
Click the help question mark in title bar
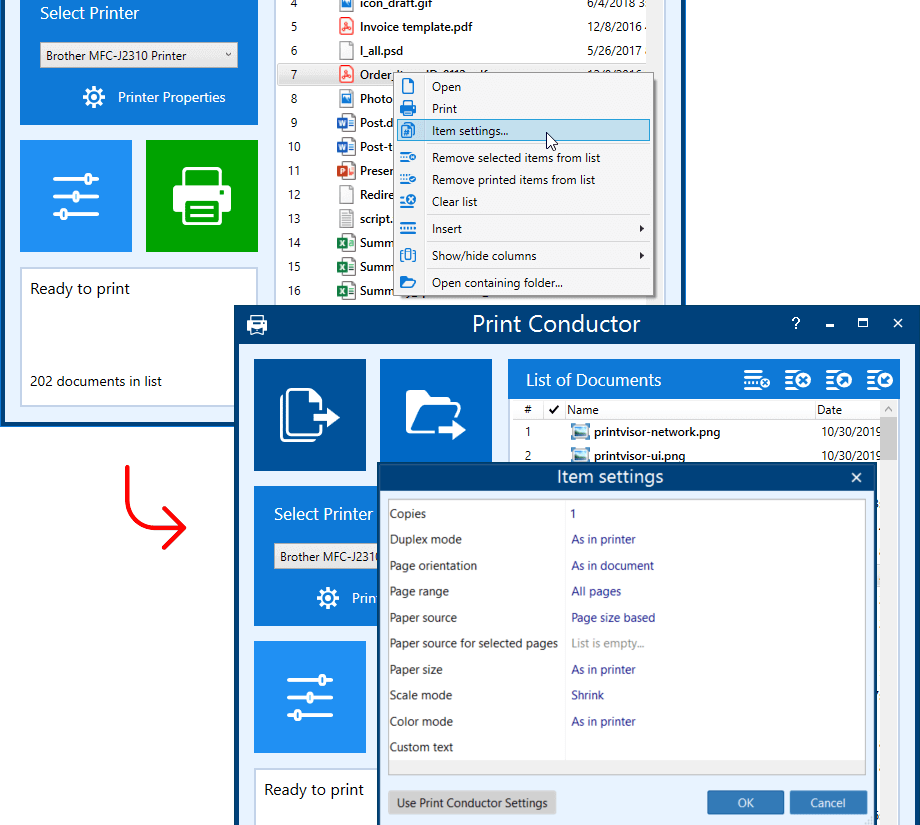pos(796,323)
